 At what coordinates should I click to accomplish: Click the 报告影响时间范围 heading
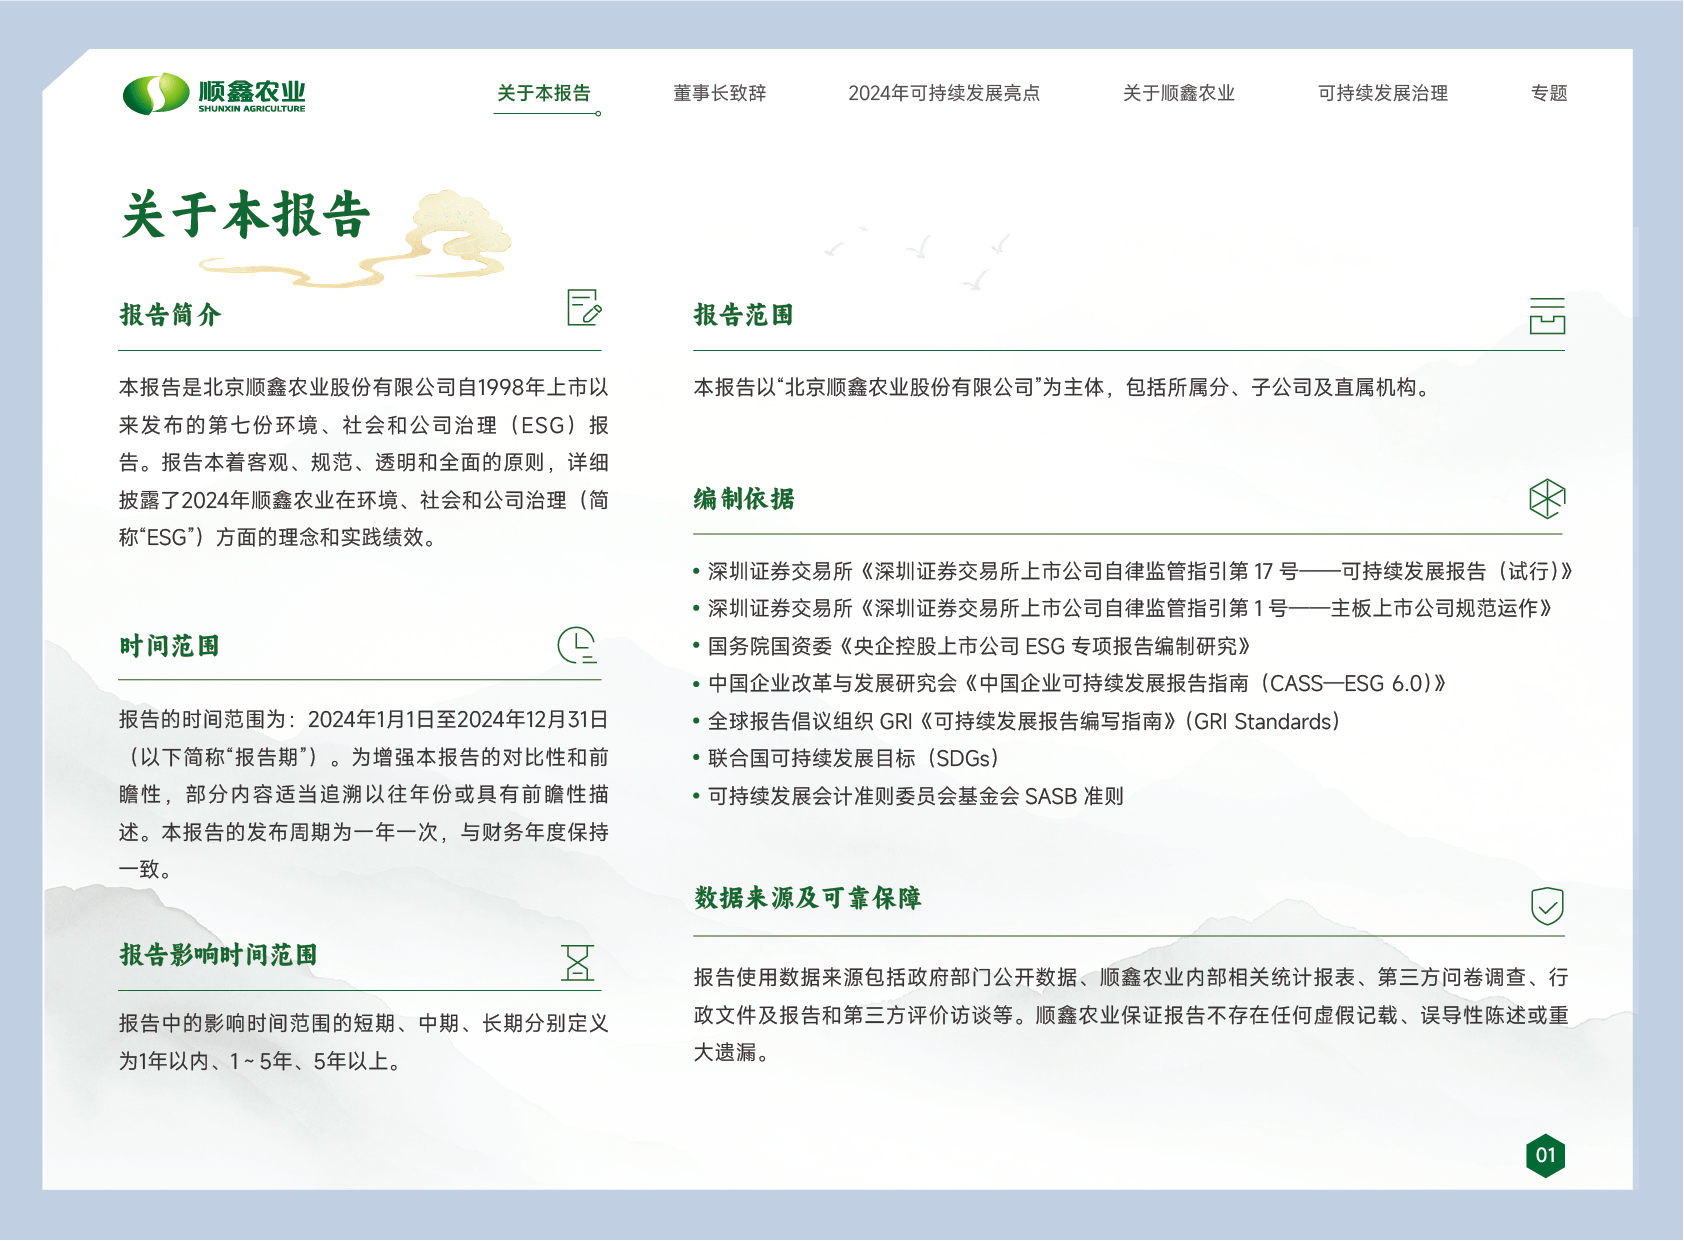218,955
